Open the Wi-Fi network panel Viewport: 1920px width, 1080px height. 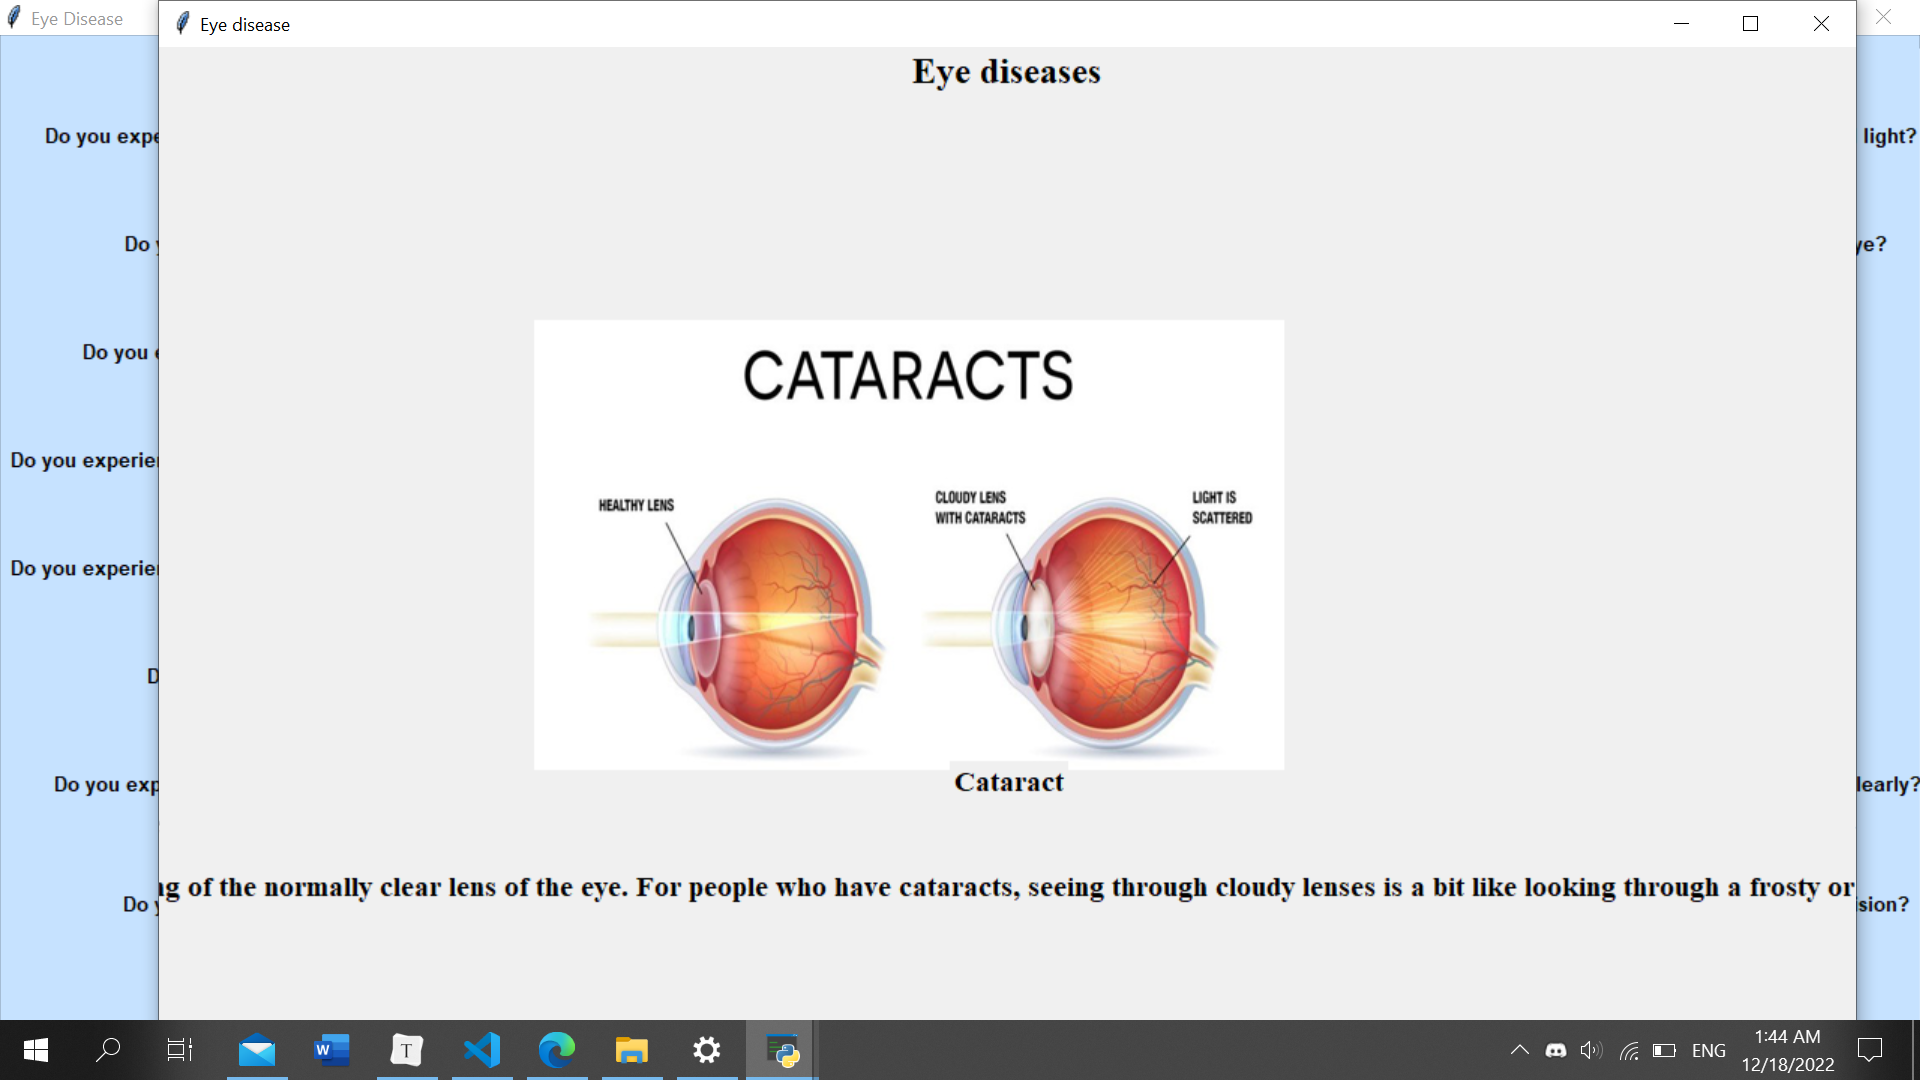click(x=1629, y=1050)
